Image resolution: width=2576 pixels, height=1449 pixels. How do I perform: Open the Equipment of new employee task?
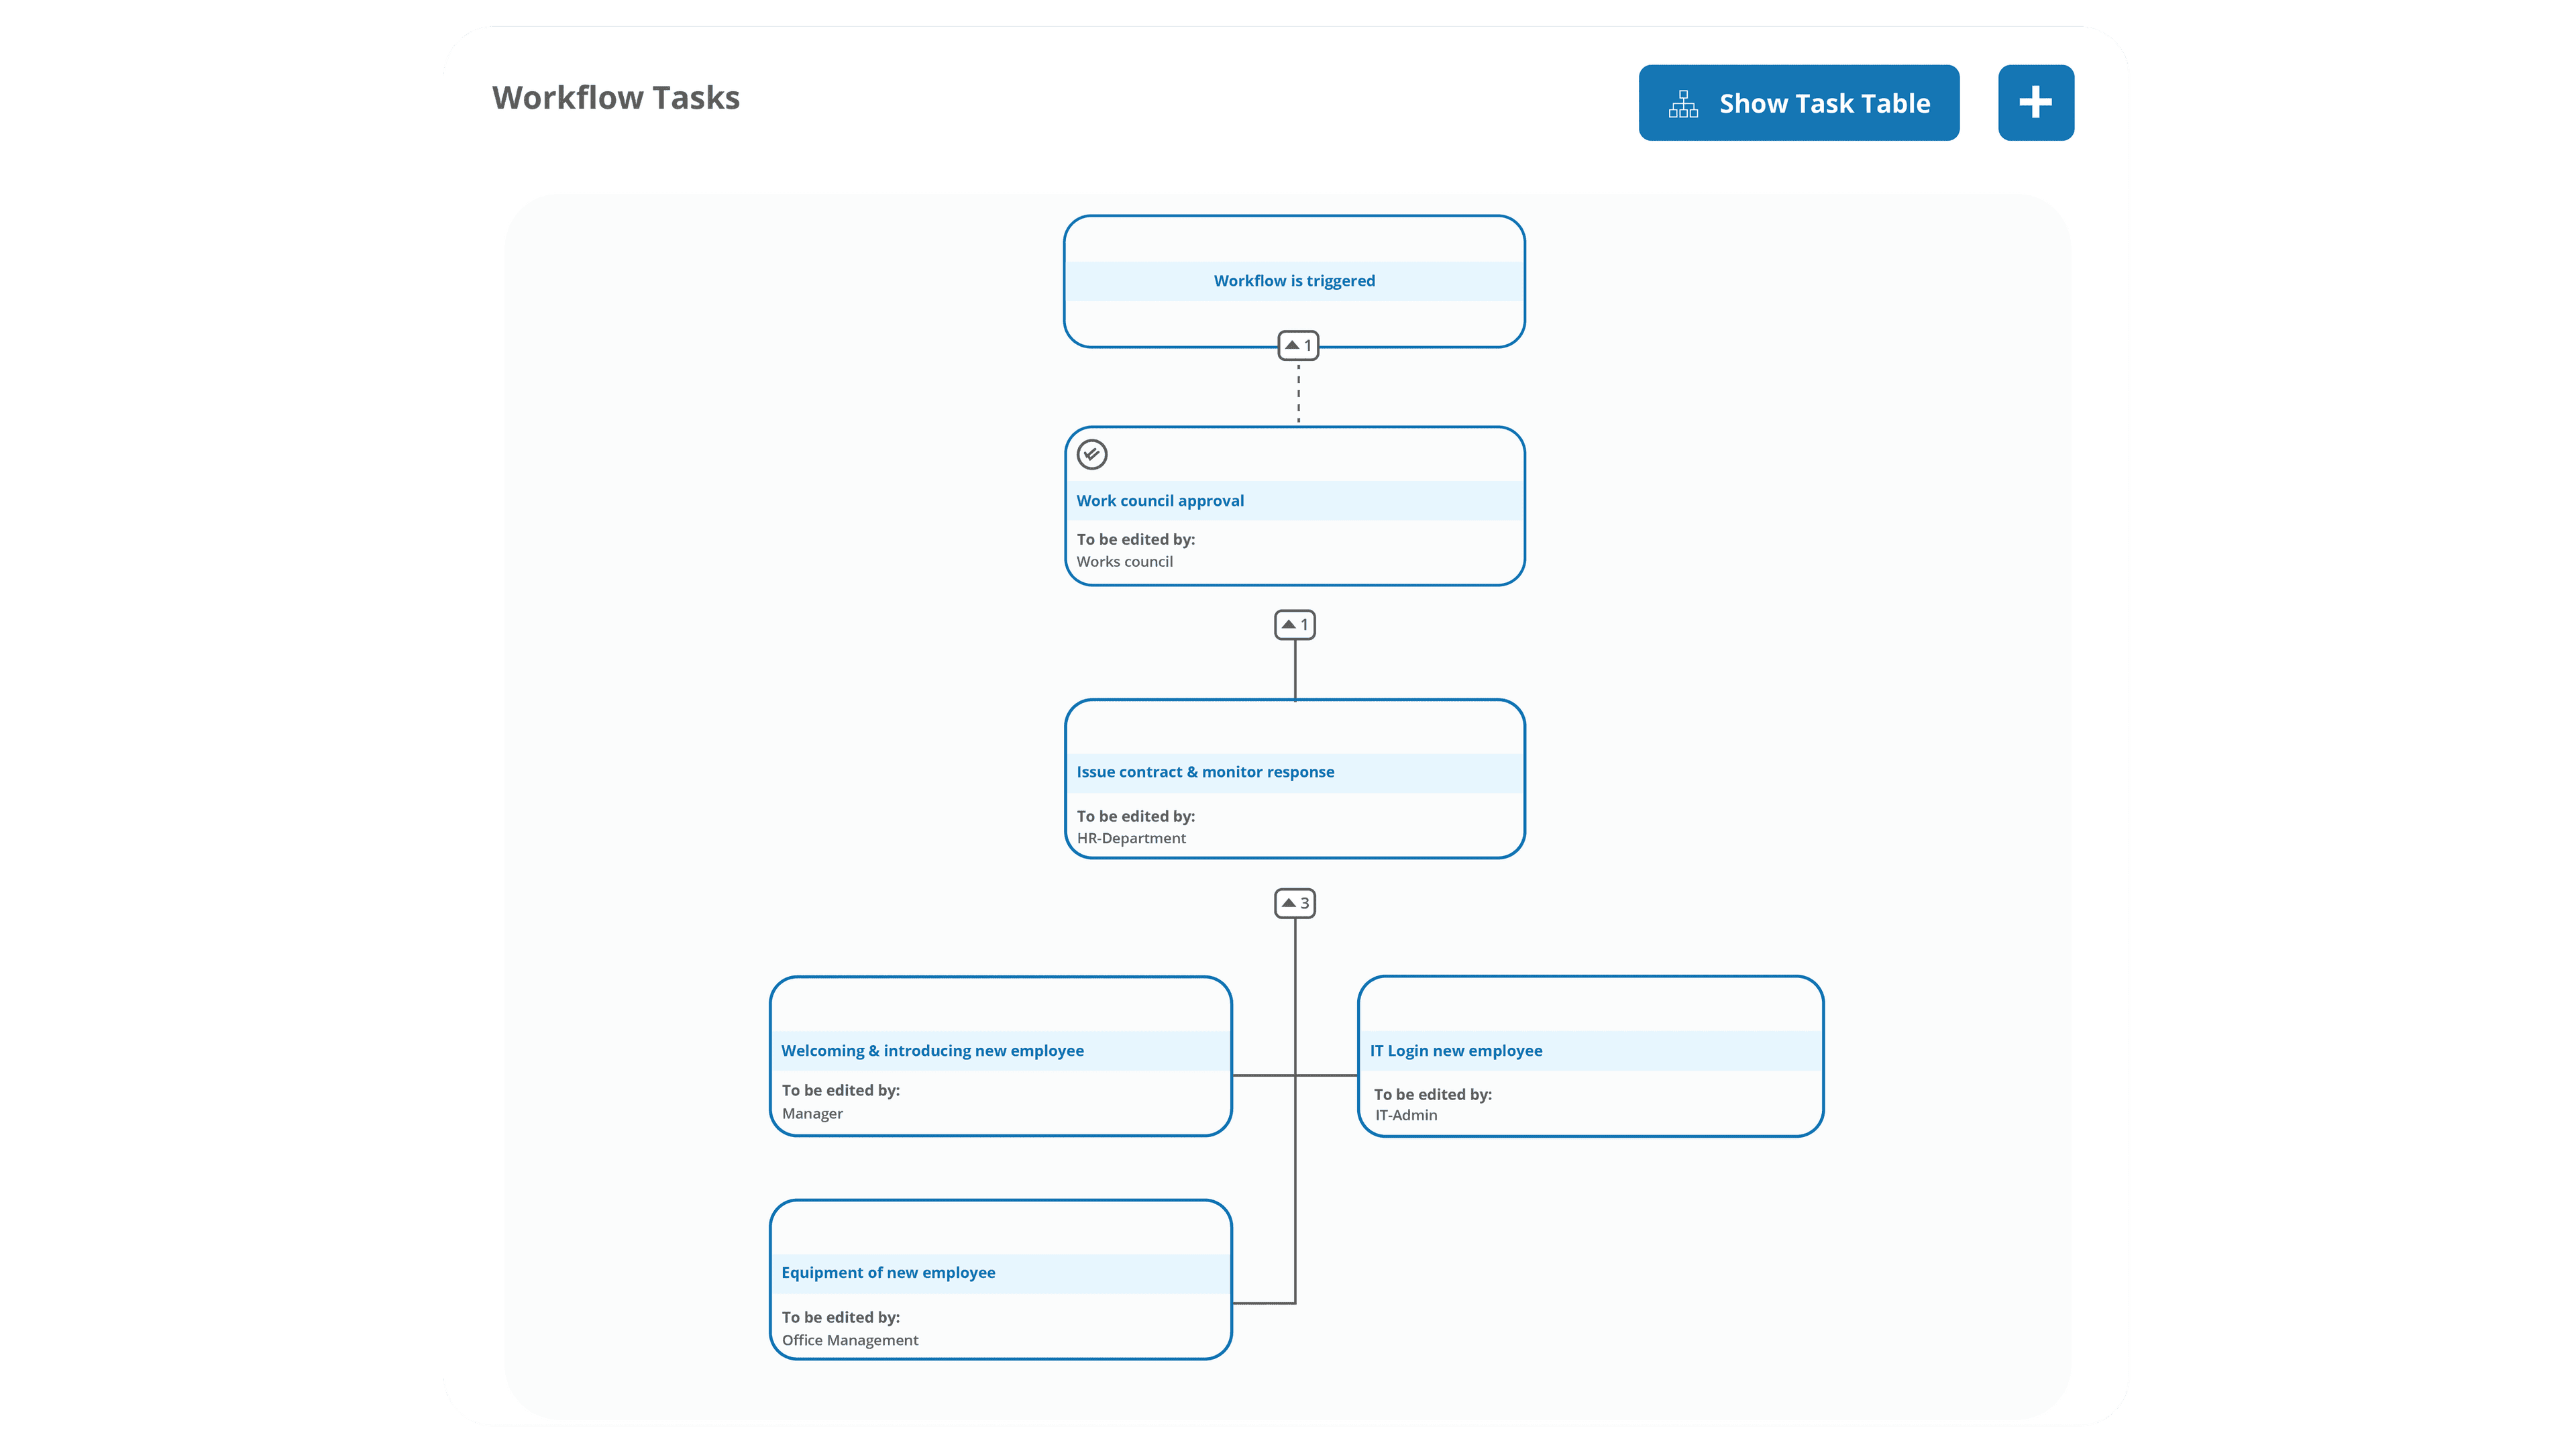tap(1000, 1279)
